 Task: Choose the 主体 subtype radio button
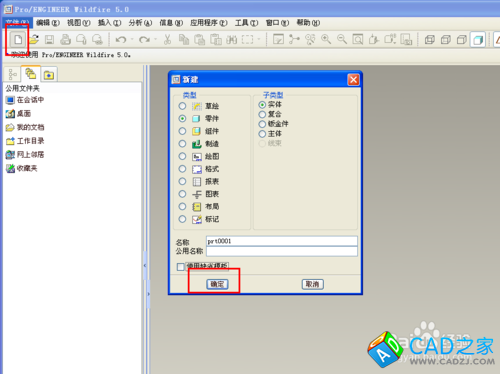262,134
